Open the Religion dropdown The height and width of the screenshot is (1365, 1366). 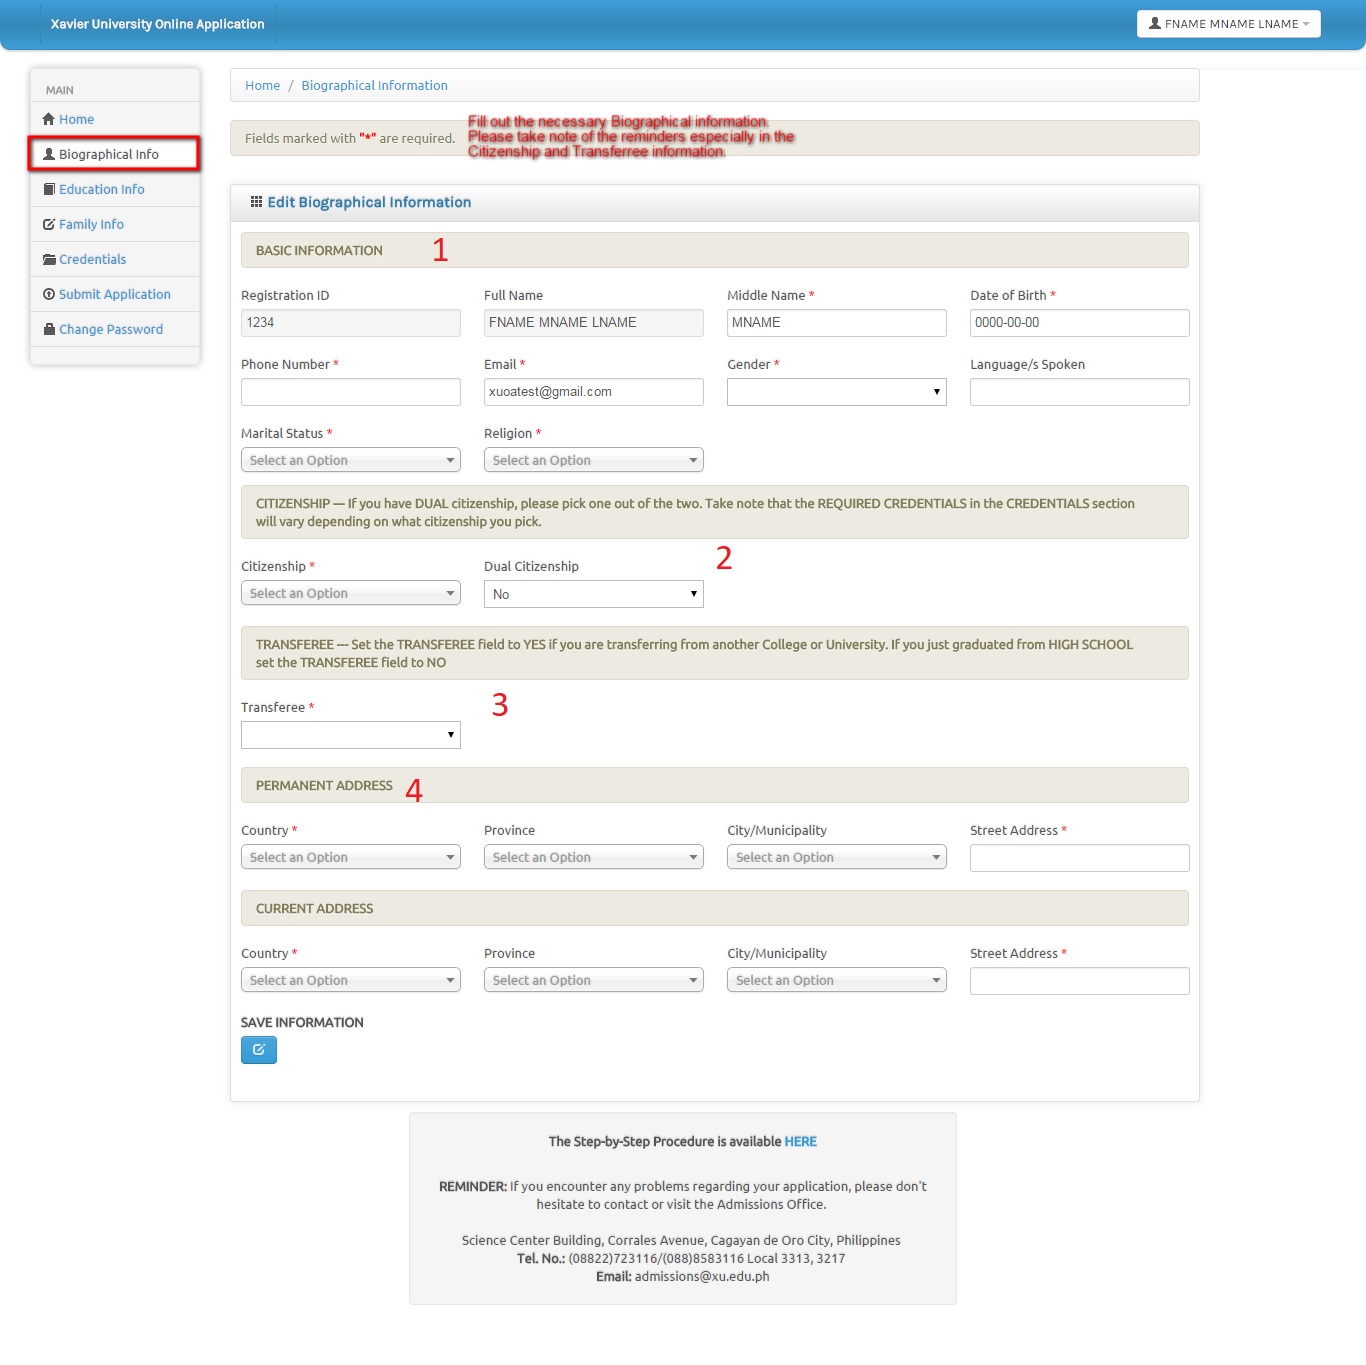(593, 460)
